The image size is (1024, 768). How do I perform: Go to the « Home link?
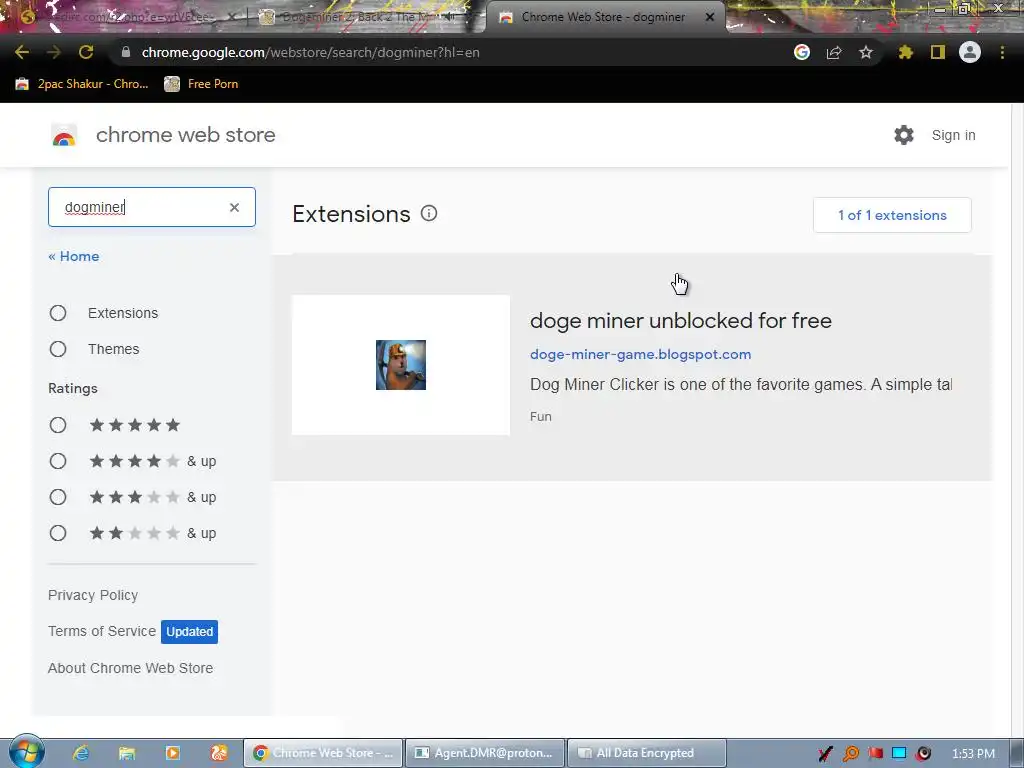click(74, 256)
